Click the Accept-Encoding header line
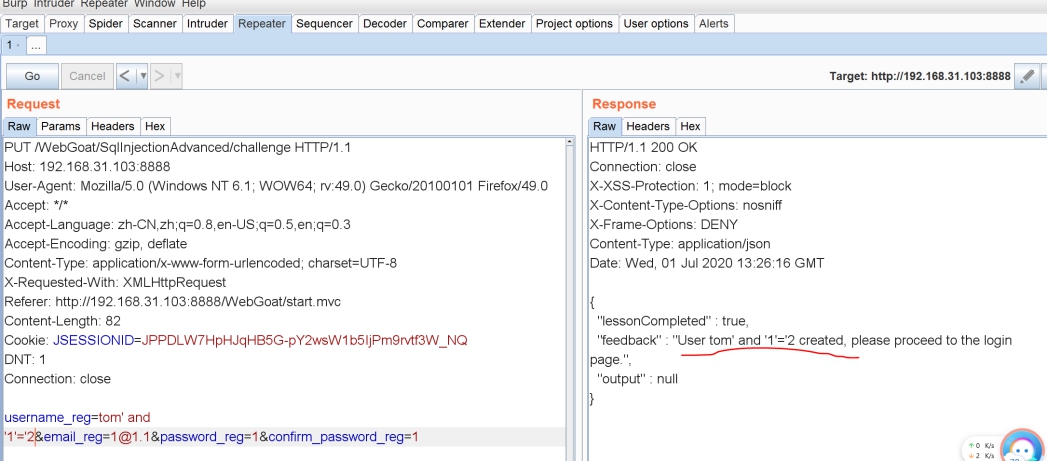The image size is (1048, 462). click(x=96, y=244)
